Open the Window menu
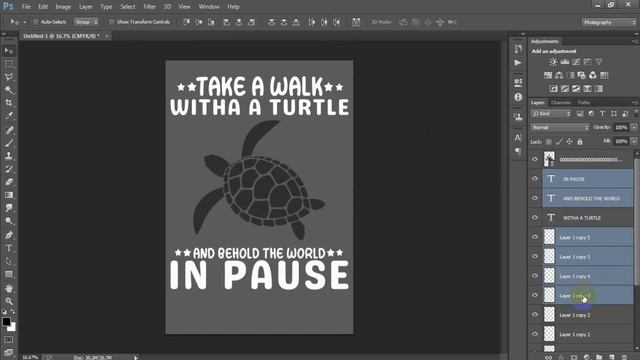This screenshot has width=640, height=360. (x=209, y=7)
